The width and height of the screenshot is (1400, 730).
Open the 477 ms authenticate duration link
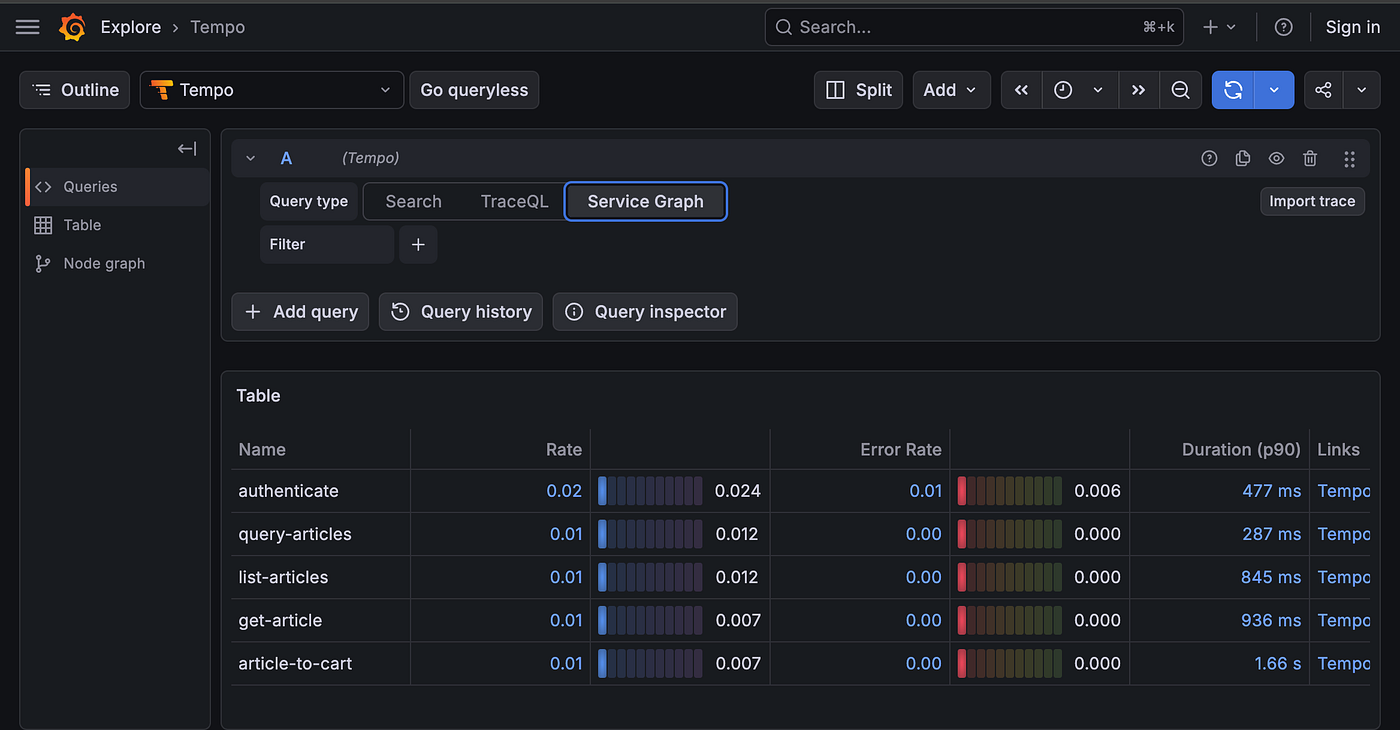(1271, 491)
